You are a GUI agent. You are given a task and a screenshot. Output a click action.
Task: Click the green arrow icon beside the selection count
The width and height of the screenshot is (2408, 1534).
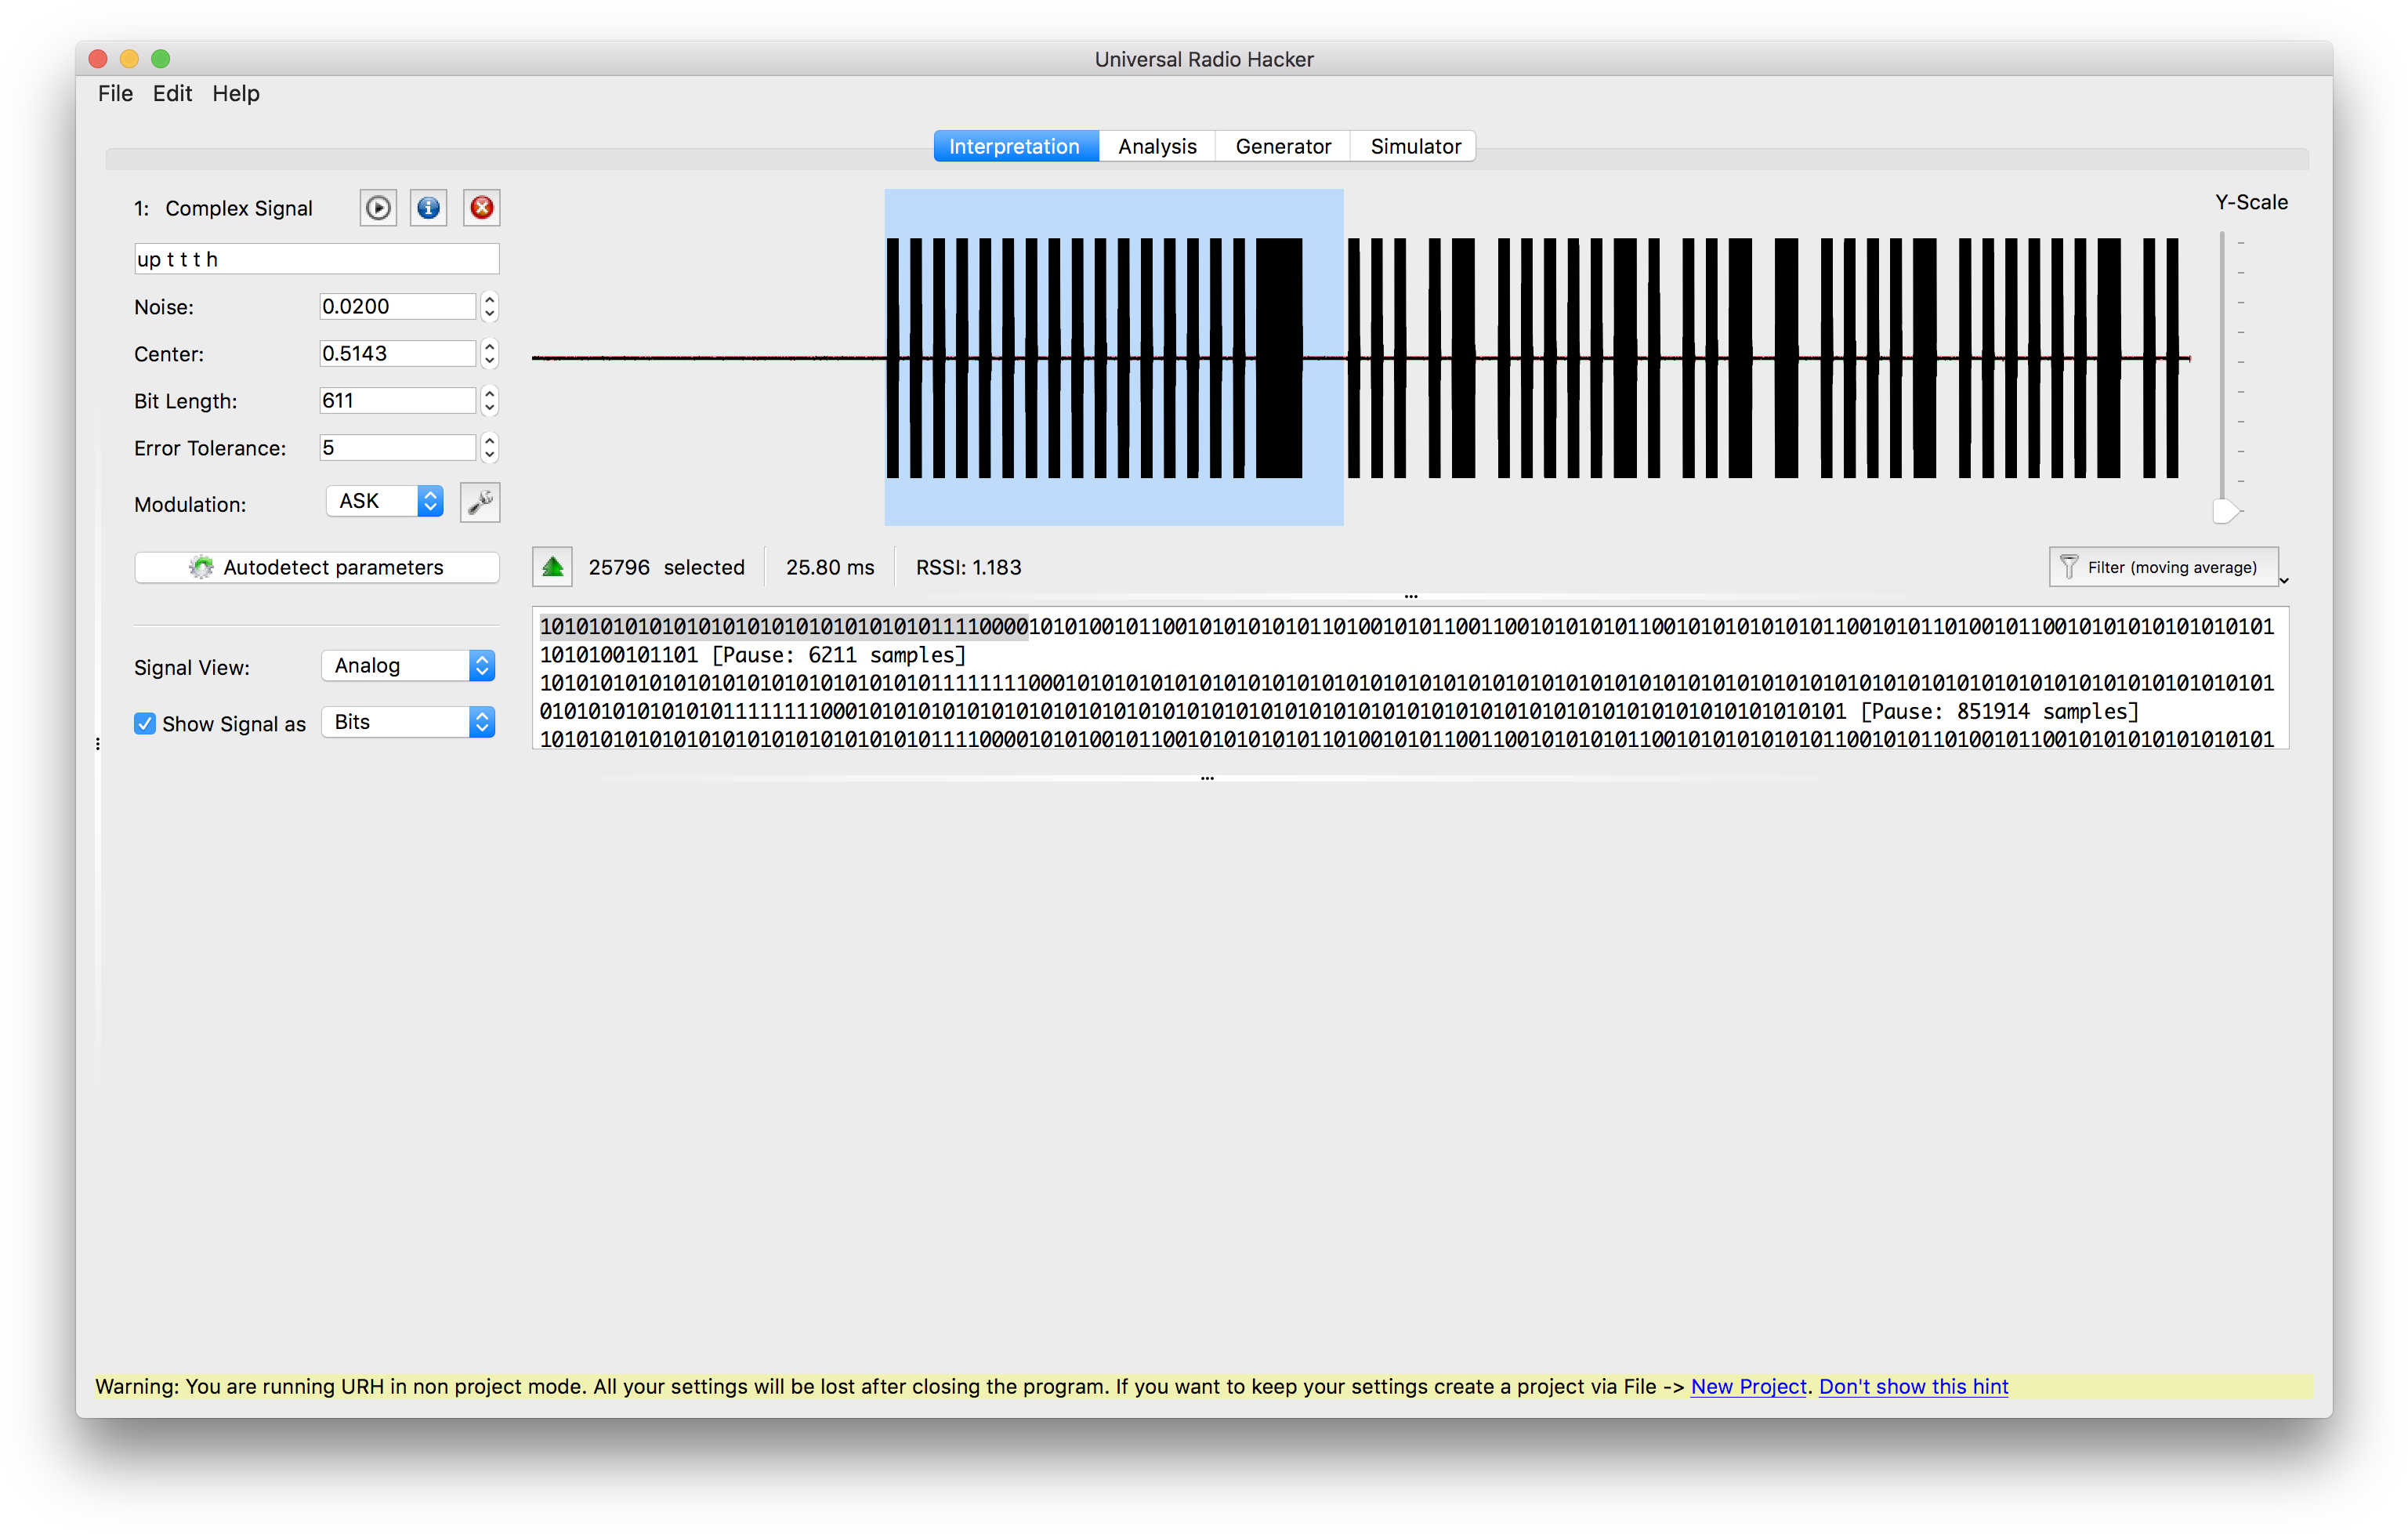pos(552,567)
